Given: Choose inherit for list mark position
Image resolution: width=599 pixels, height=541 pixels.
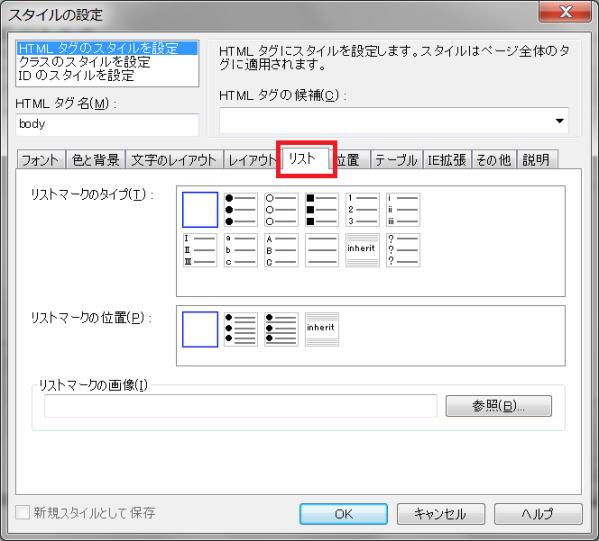Looking at the screenshot, I should coord(322,329).
